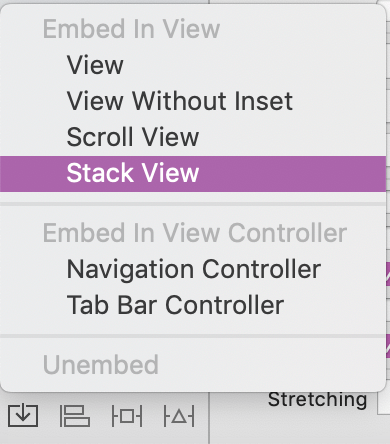Click the Embed In View section header
The height and width of the screenshot is (444, 390).
coord(131,29)
